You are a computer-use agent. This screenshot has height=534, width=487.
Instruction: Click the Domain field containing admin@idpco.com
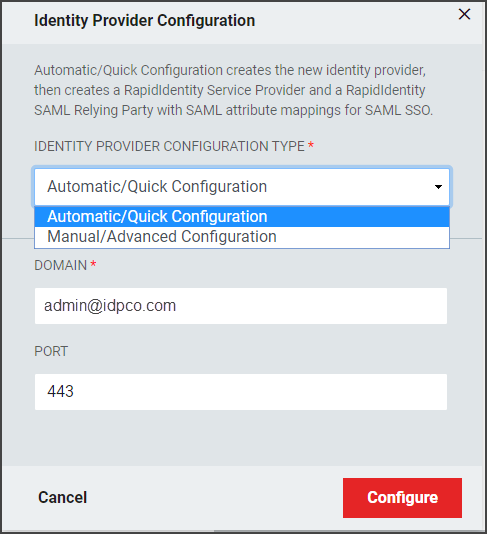pos(241,306)
